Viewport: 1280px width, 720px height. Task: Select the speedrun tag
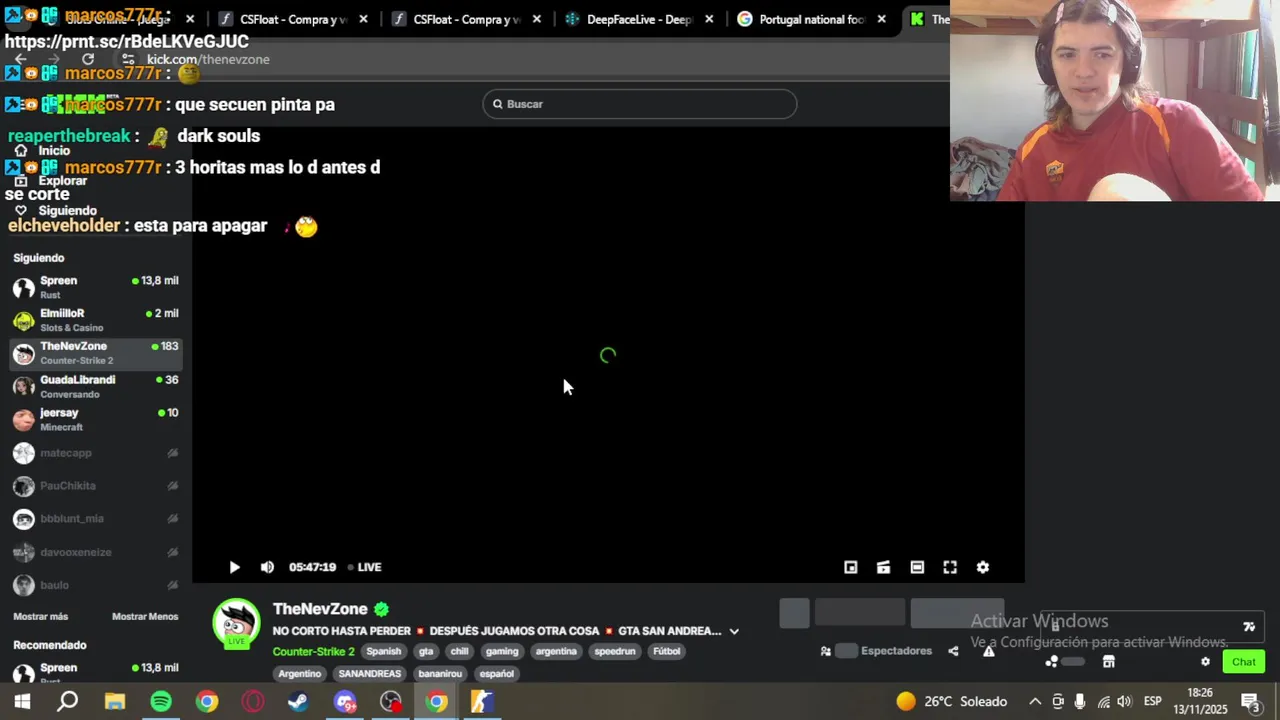pyautogui.click(x=615, y=651)
